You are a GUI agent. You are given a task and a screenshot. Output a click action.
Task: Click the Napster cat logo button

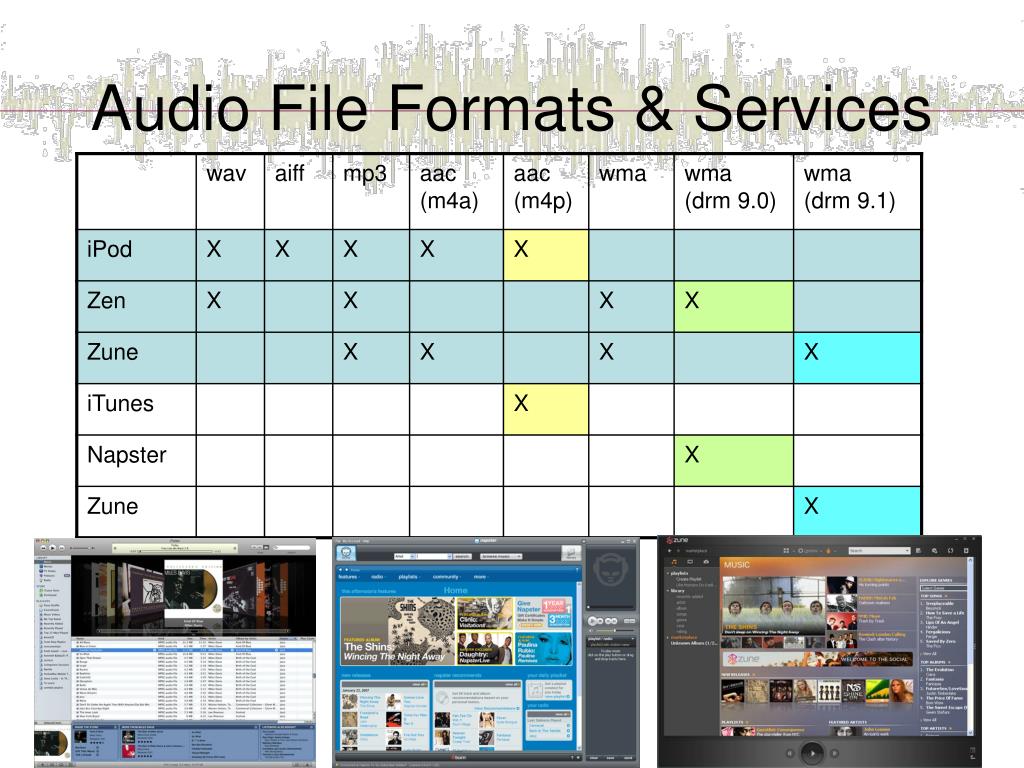[346, 553]
